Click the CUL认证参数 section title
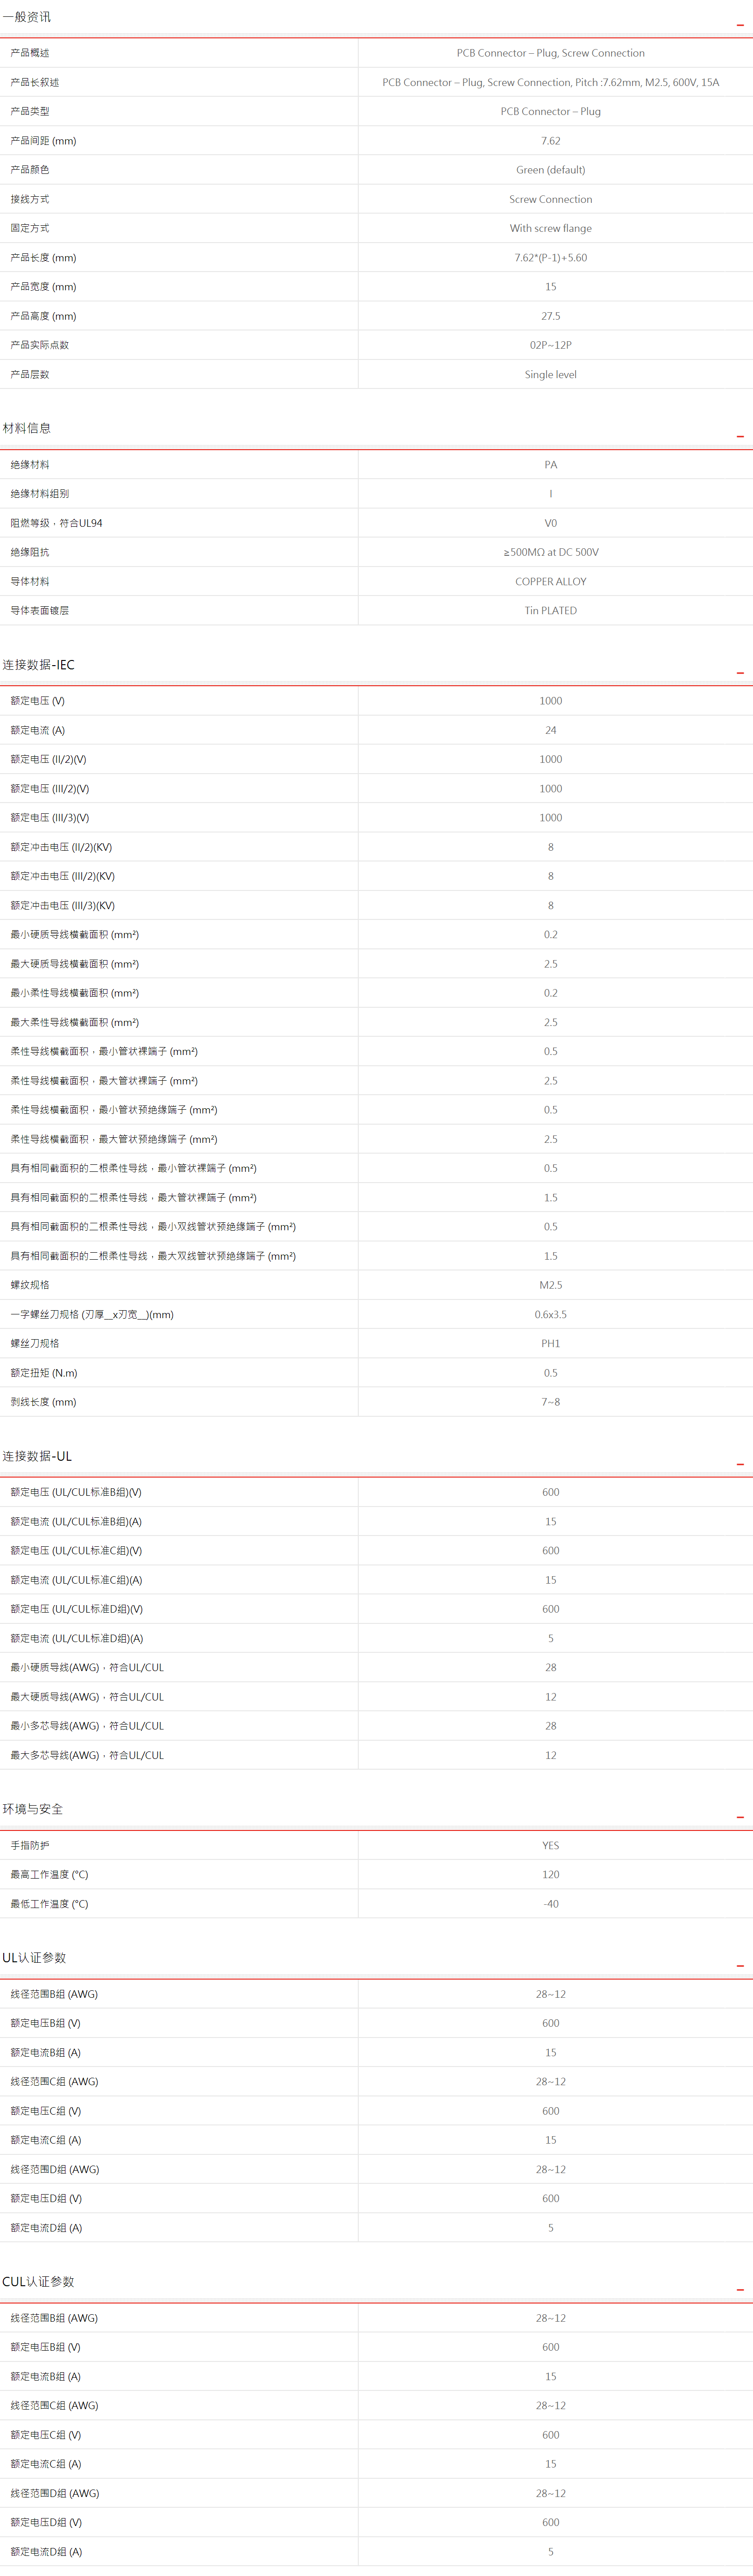 (x=38, y=2281)
